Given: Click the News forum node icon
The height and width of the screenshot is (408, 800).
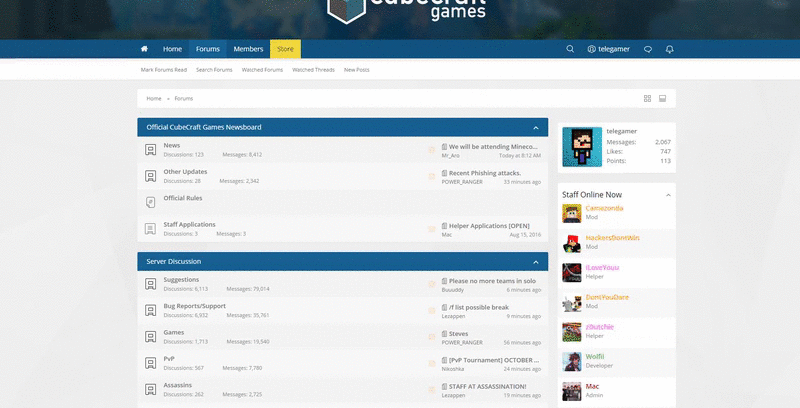Looking at the screenshot, I should [151, 150].
